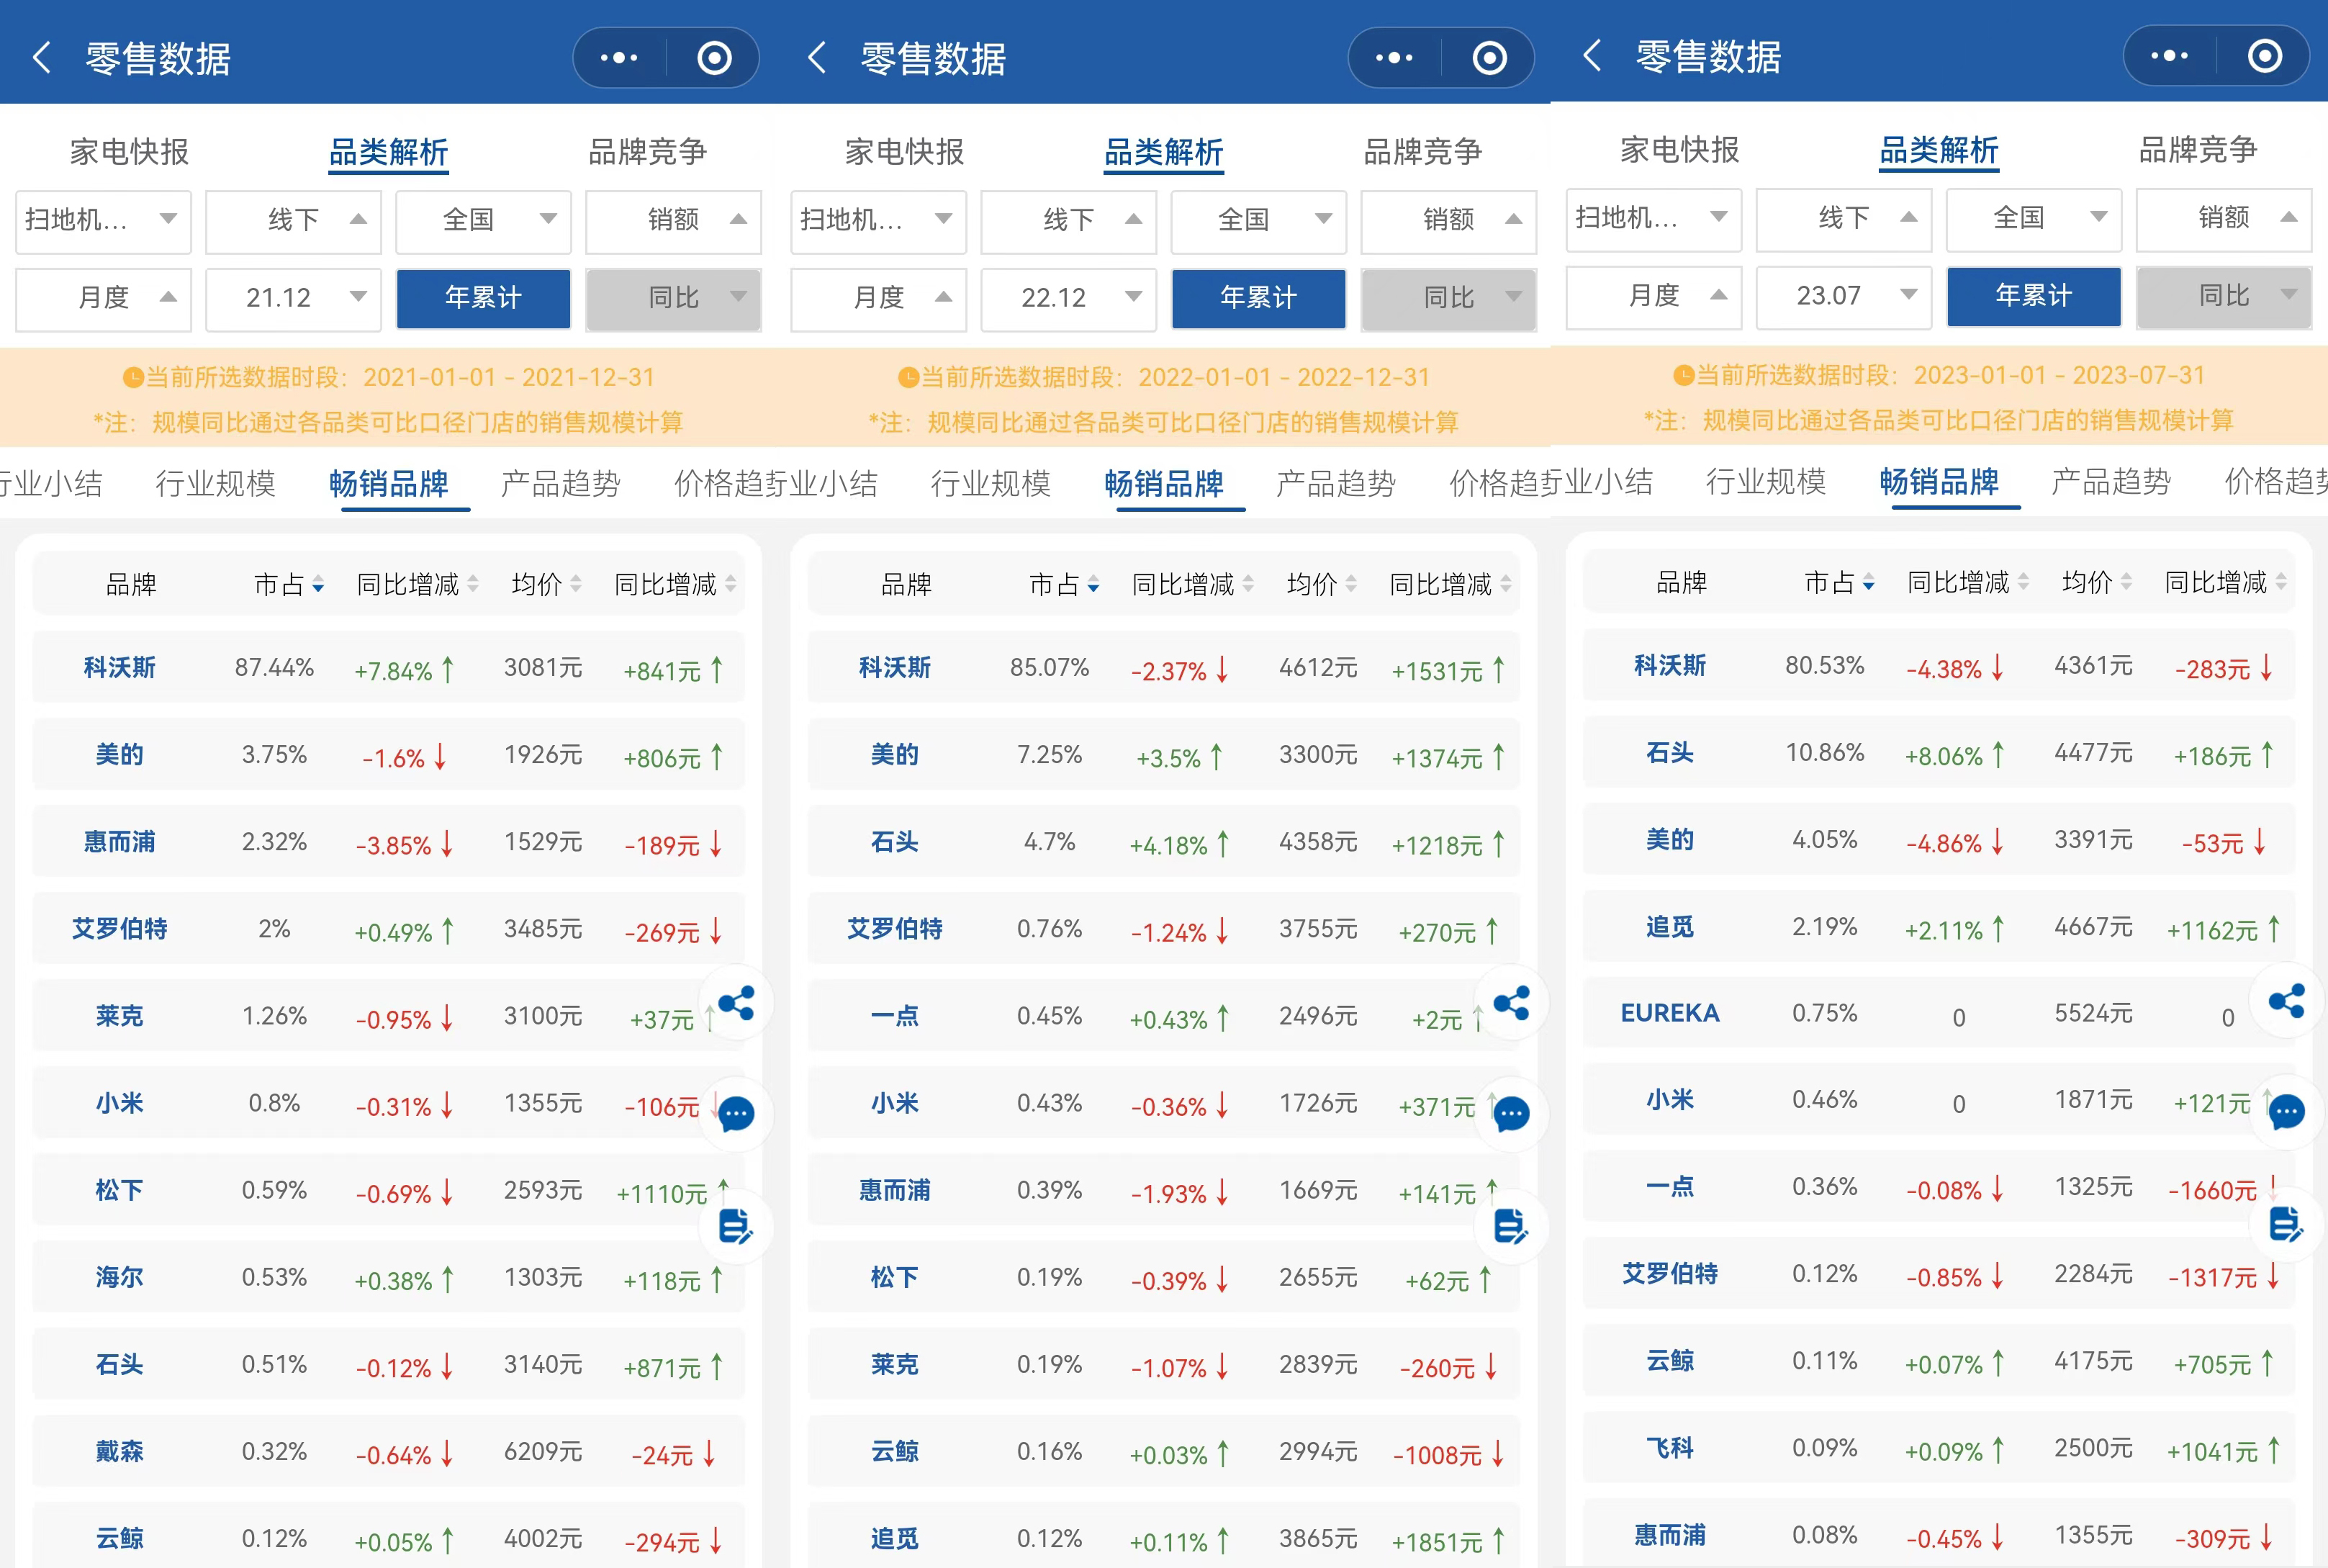Expand the 22.12 month dropdown
2328x1568 pixels.
click(x=1068, y=298)
